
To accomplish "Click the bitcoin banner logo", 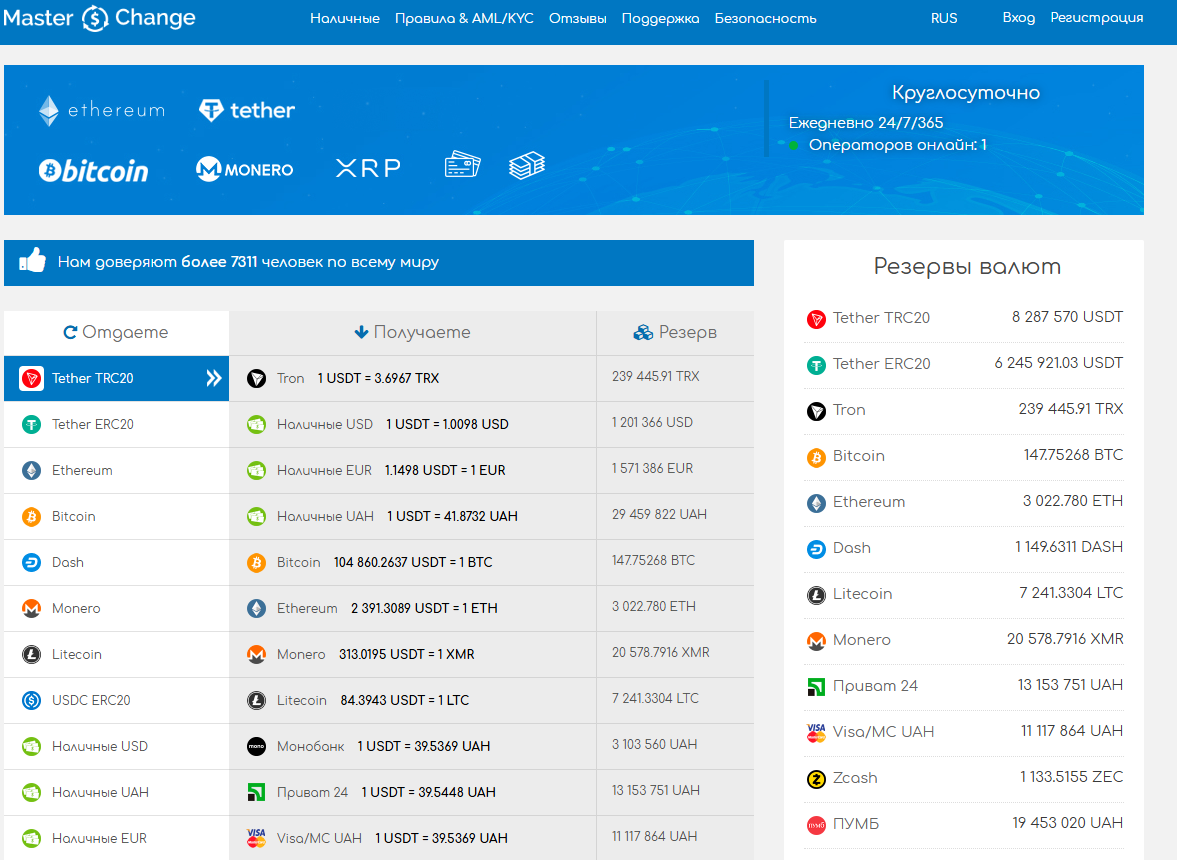I will 94,170.
